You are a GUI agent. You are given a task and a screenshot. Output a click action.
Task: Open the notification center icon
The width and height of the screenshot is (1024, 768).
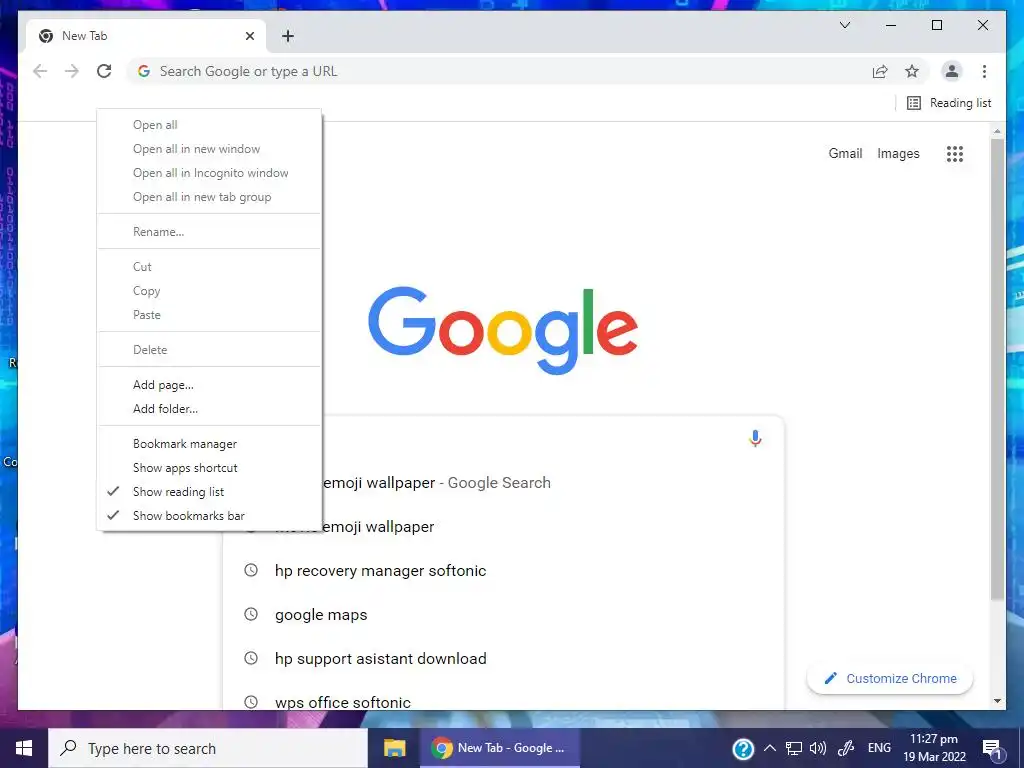(993, 749)
